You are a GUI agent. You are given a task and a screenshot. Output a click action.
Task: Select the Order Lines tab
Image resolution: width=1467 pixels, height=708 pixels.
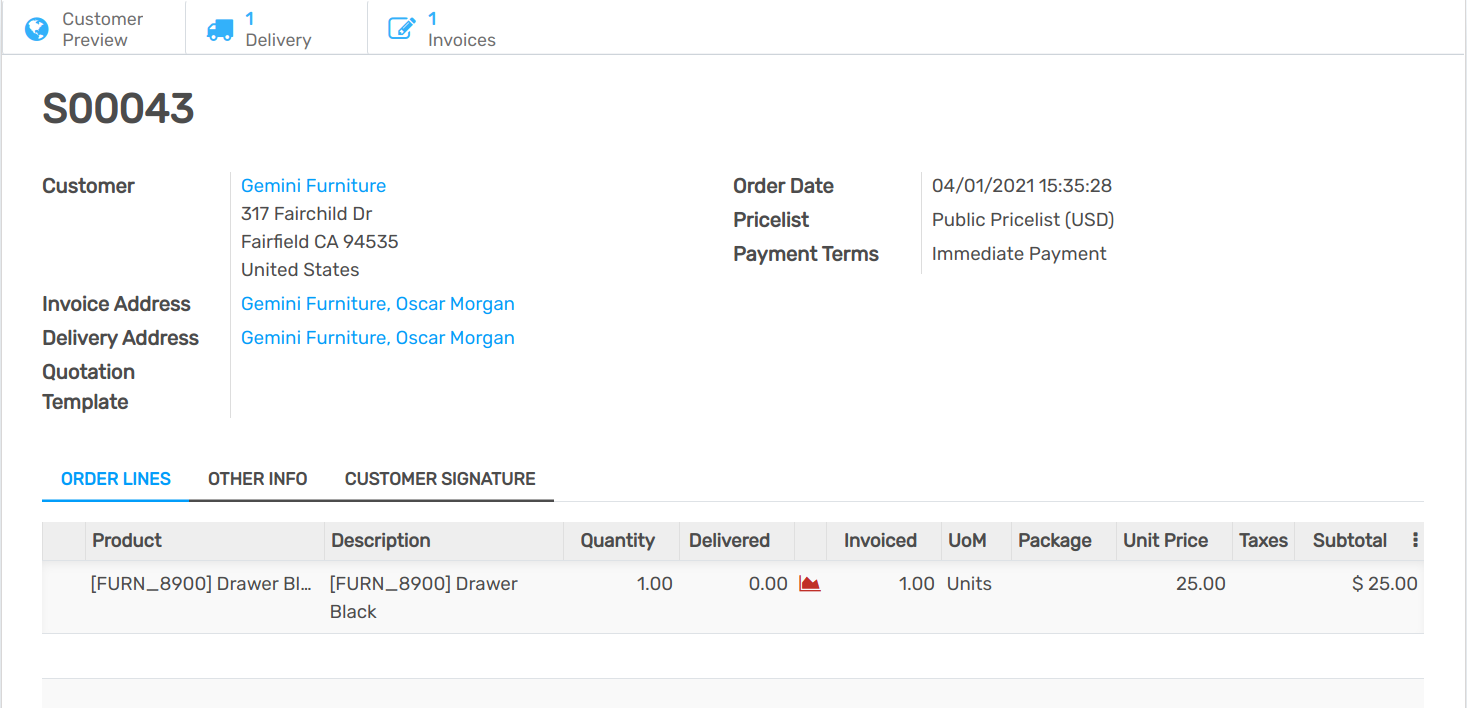116,479
